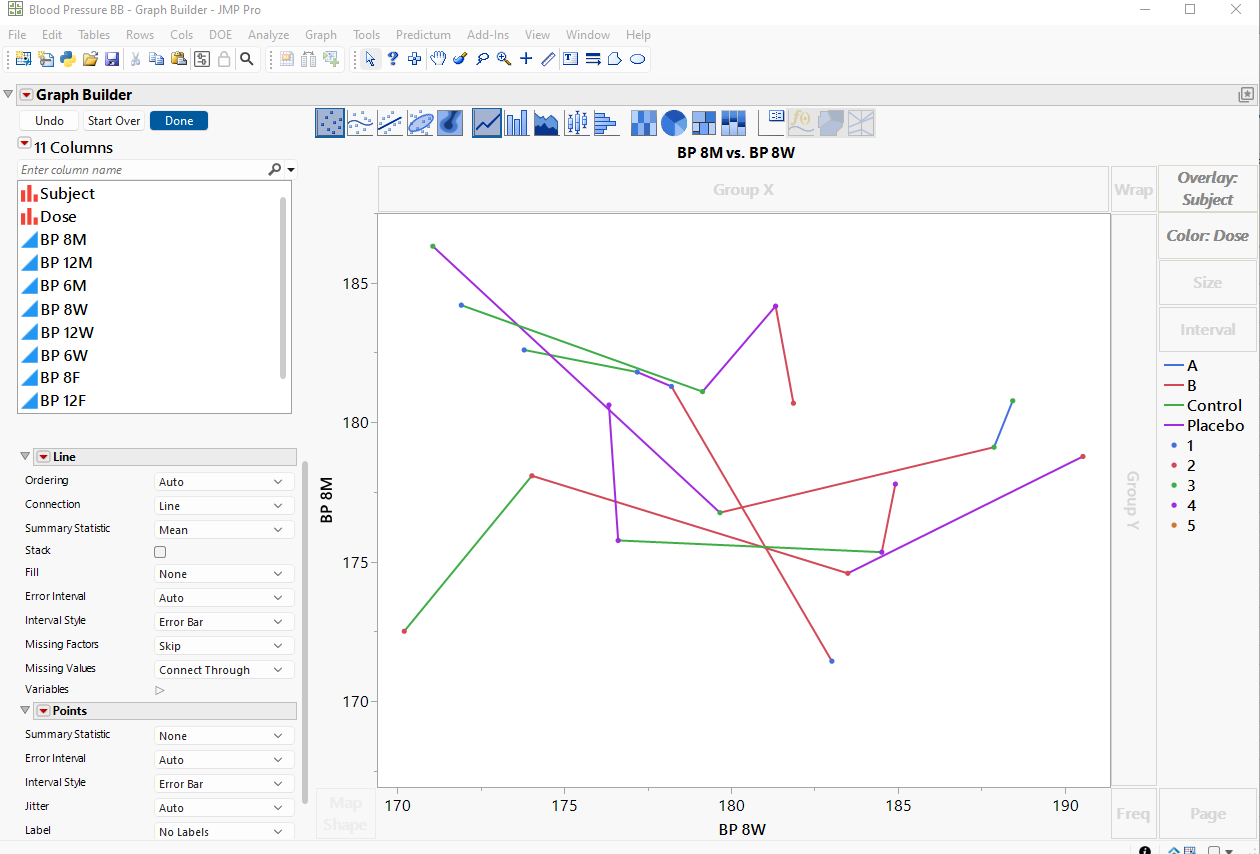Open the Tables menu
Image resolution: width=1260 pixels, height=854 pixels.
point(94,34)
